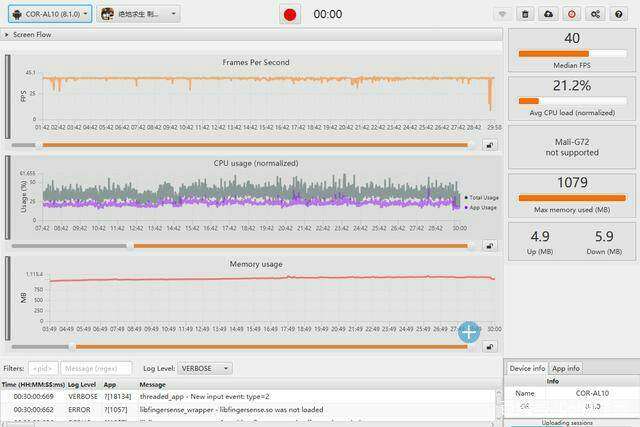
Task: Click the blue plus floating button
Action: (468, 332)
